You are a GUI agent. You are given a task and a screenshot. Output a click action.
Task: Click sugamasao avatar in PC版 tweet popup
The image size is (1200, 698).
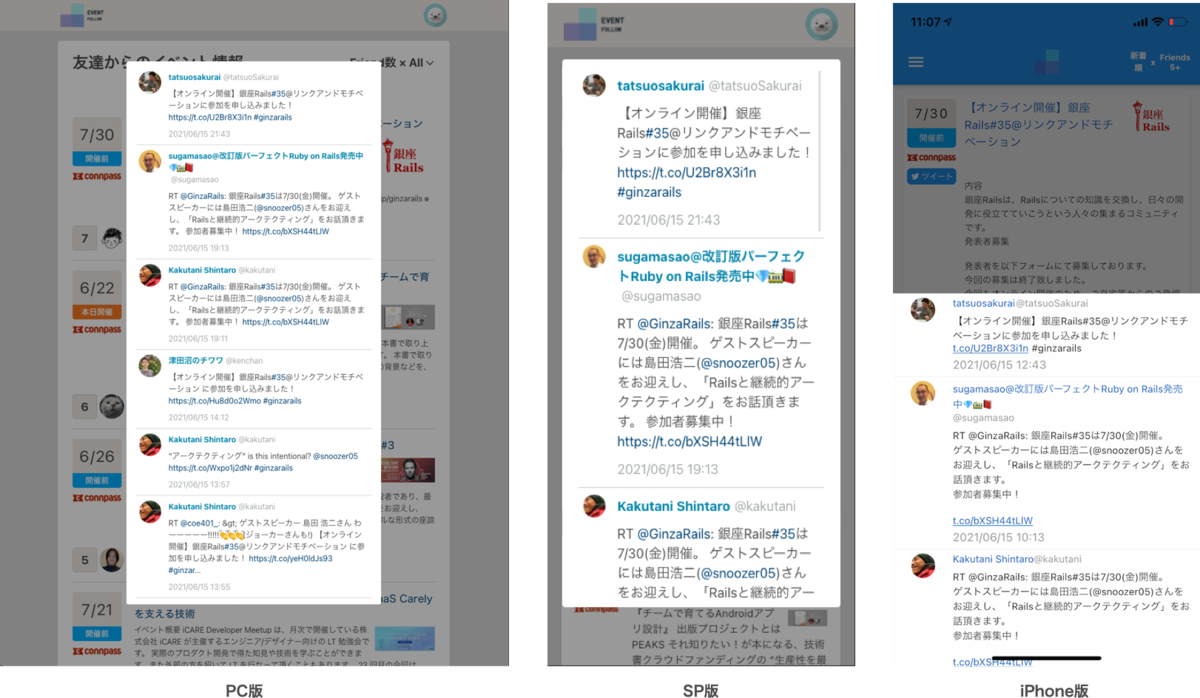tap(150, 162)
